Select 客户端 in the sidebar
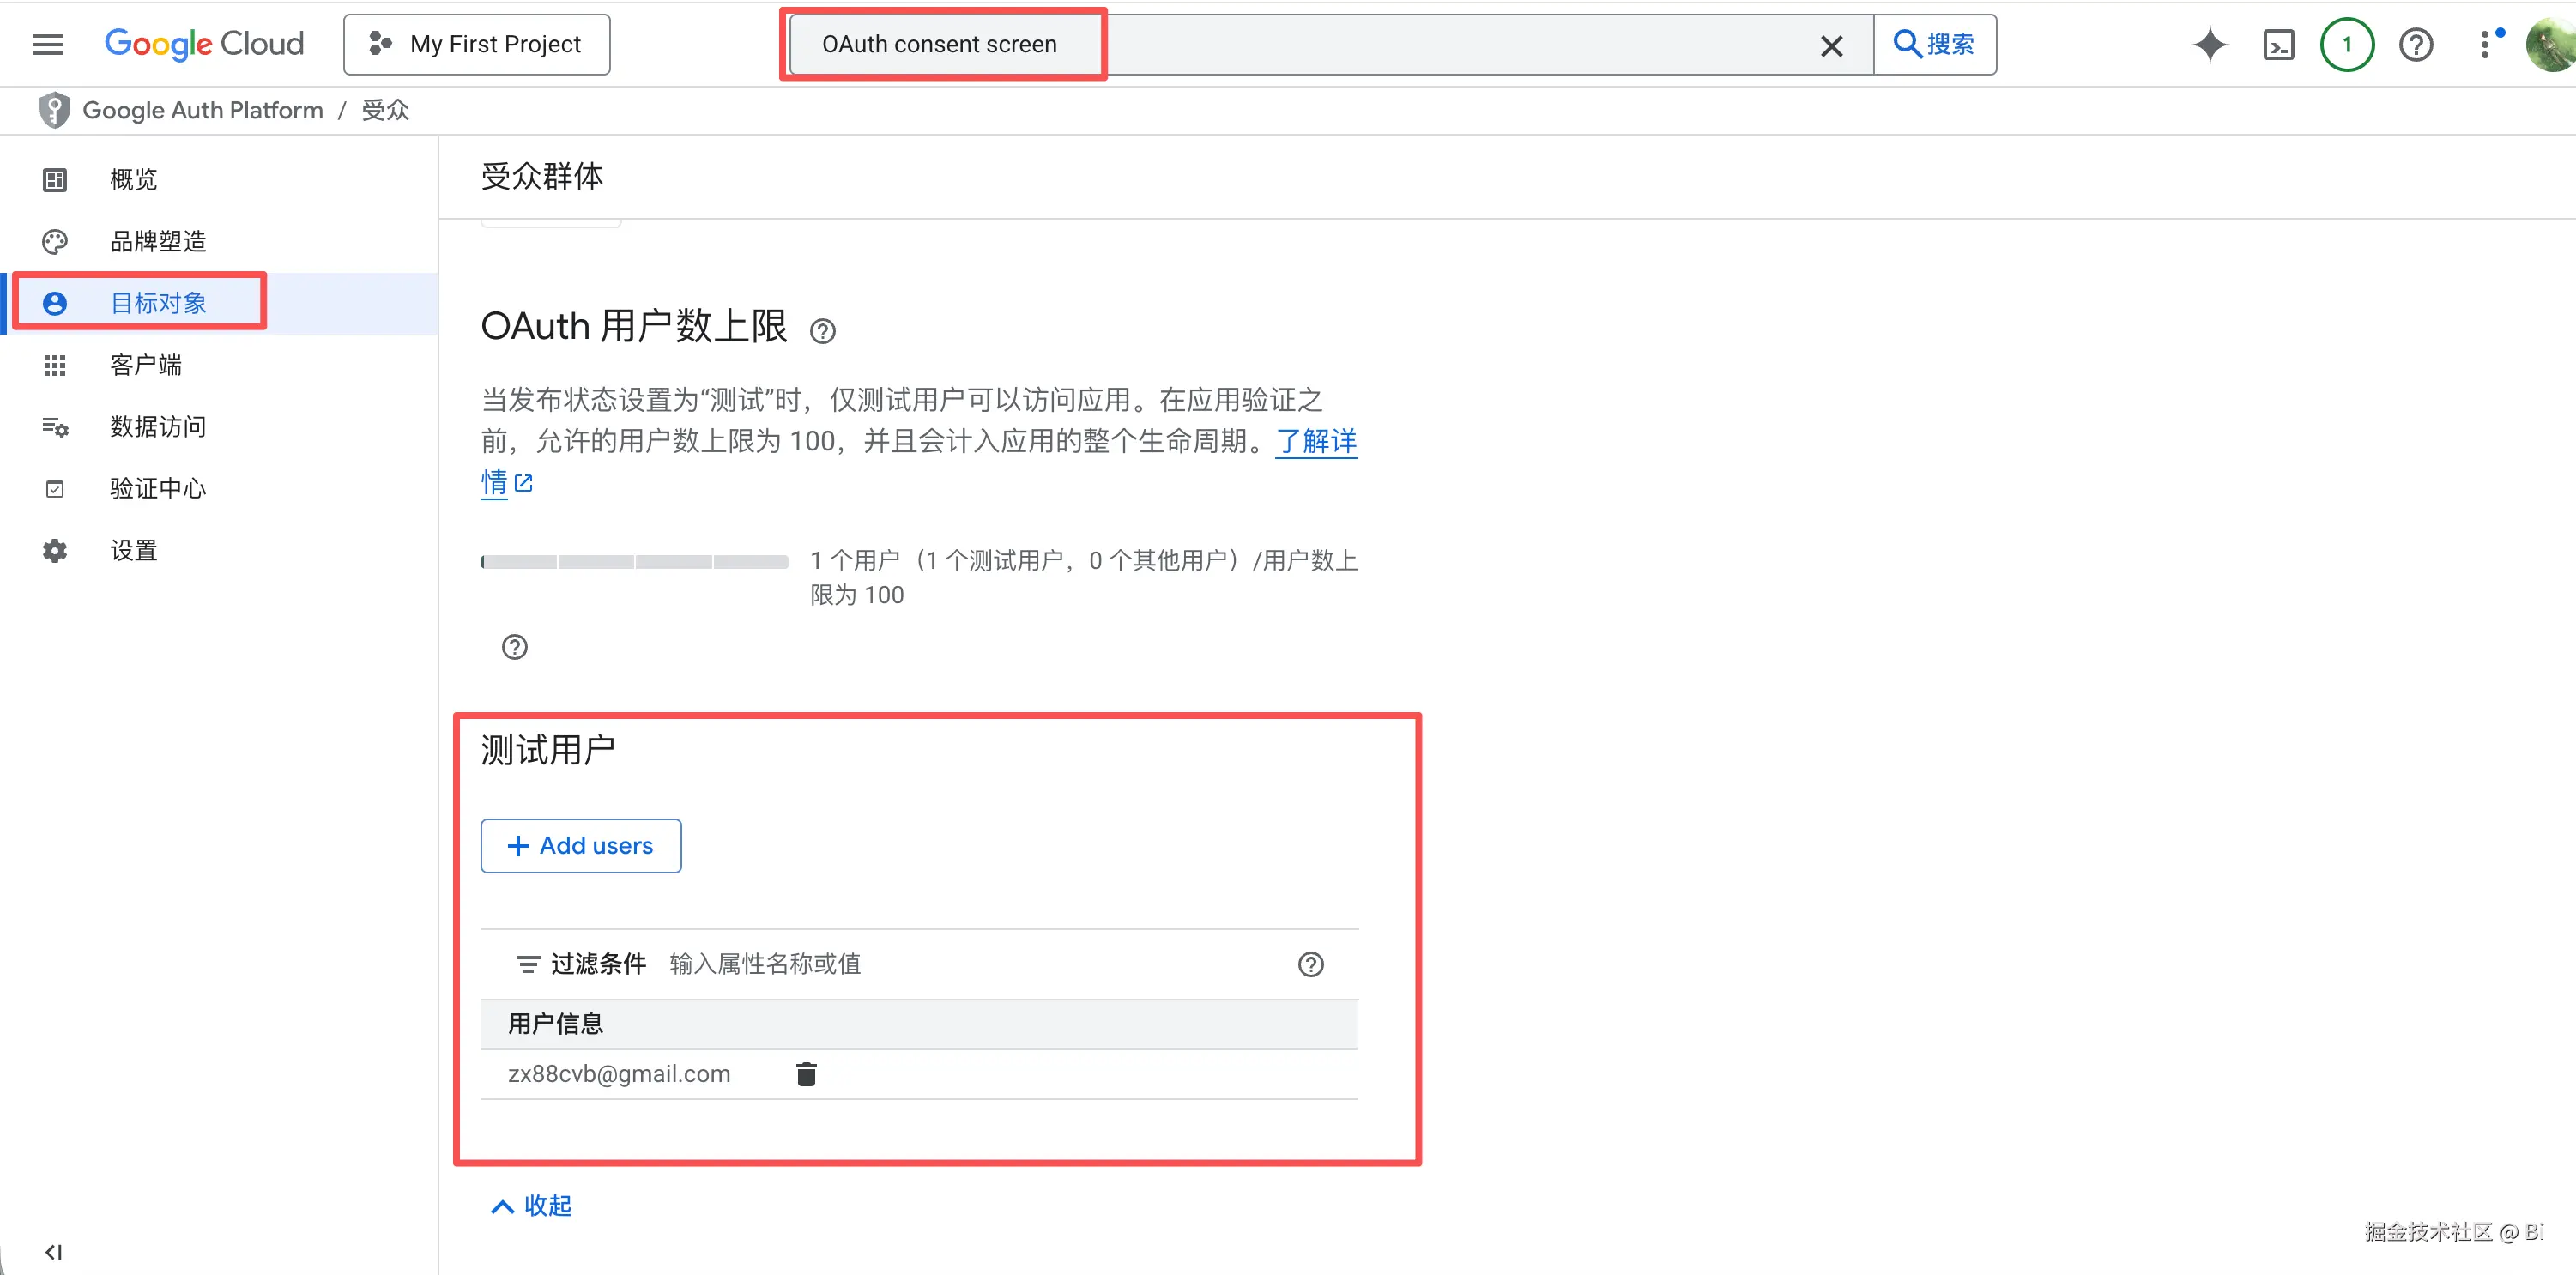This screenshot has height=1275, width=2576. [x=145, y=365]
